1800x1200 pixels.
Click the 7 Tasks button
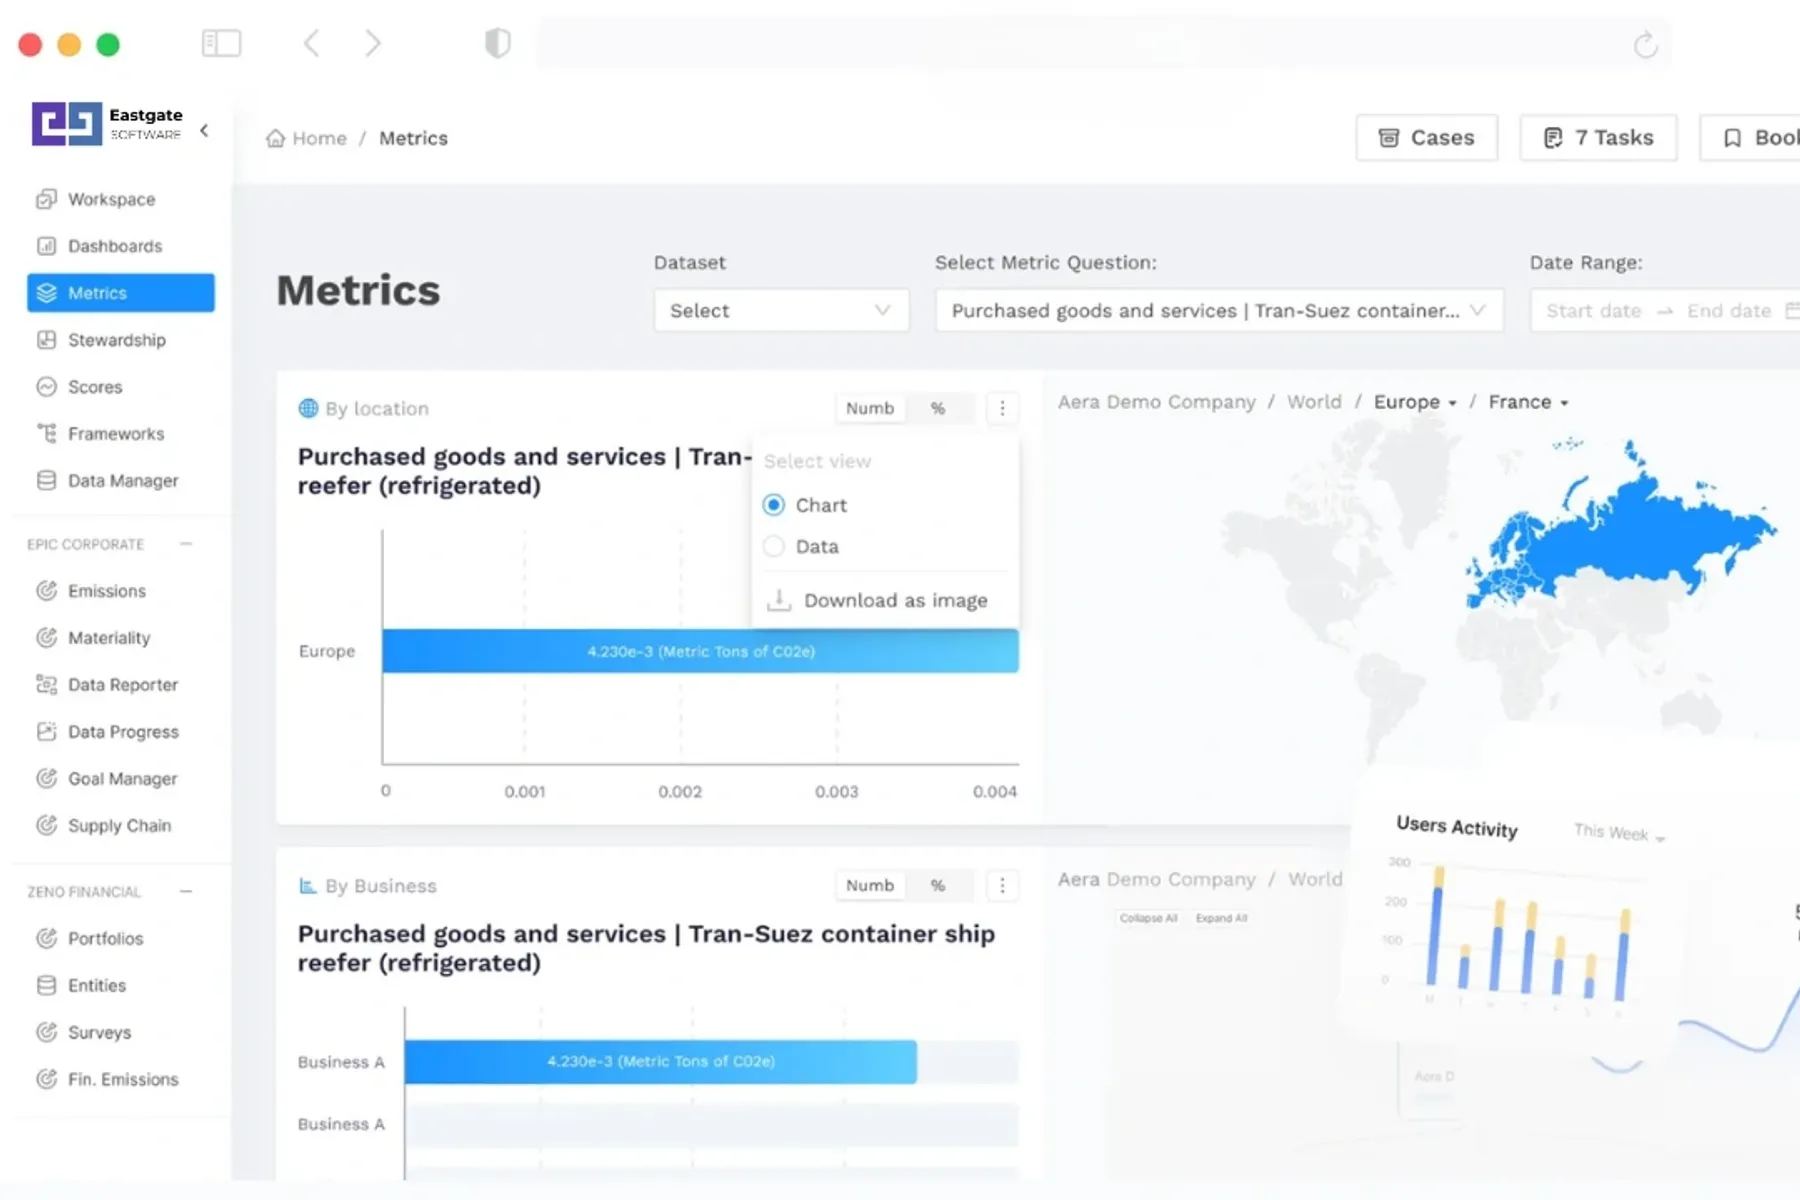pyautogui.click(x=1597, y=137)
